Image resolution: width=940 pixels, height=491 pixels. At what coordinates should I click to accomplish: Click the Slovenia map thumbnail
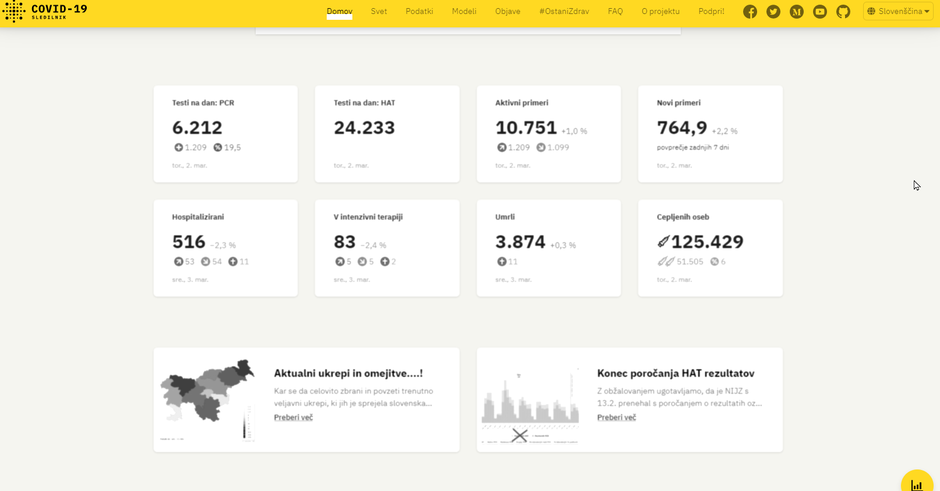208,398
